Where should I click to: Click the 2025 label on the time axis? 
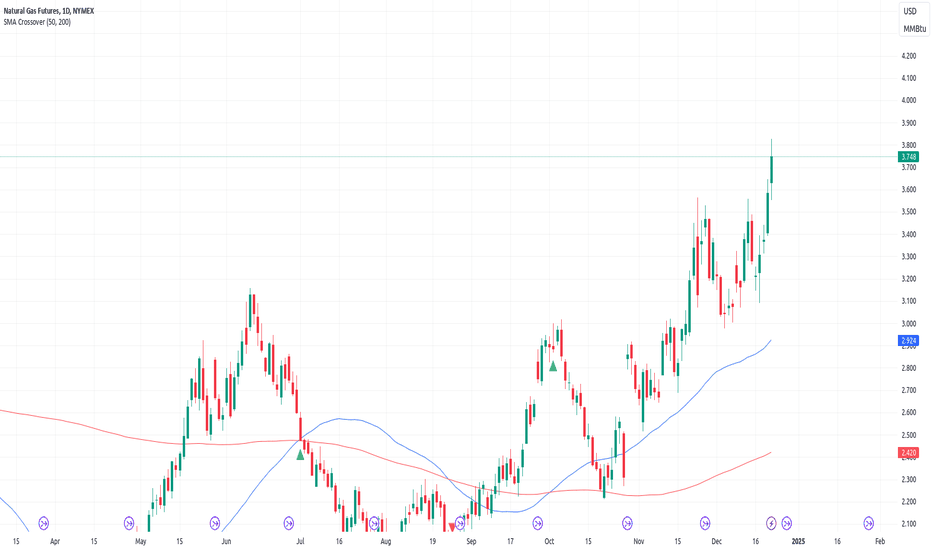(x=798, y=542)
